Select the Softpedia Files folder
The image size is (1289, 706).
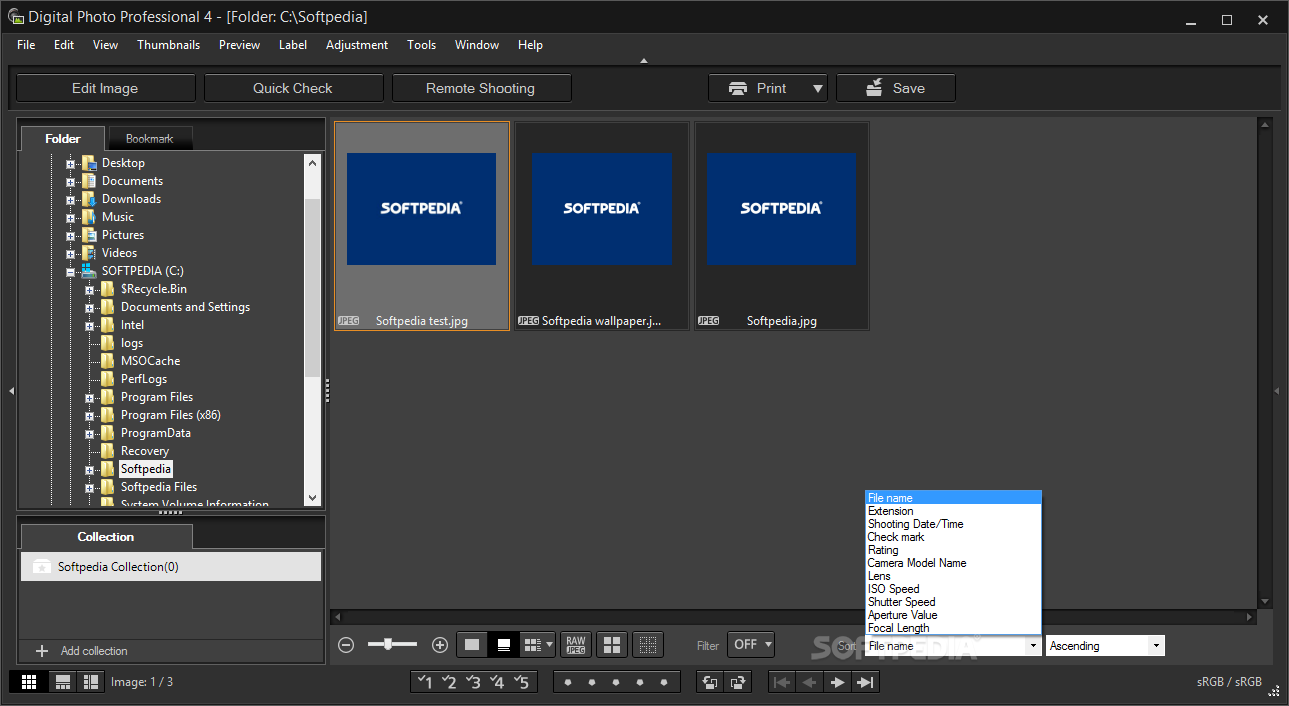pyautogui.click(x=159, y=487)
